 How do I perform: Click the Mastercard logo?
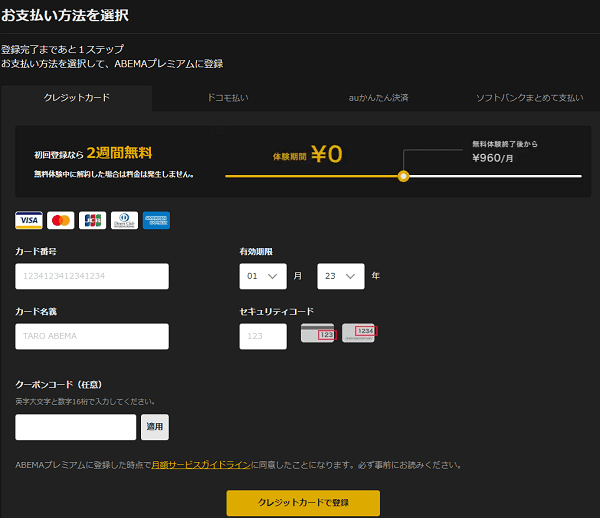60,220
